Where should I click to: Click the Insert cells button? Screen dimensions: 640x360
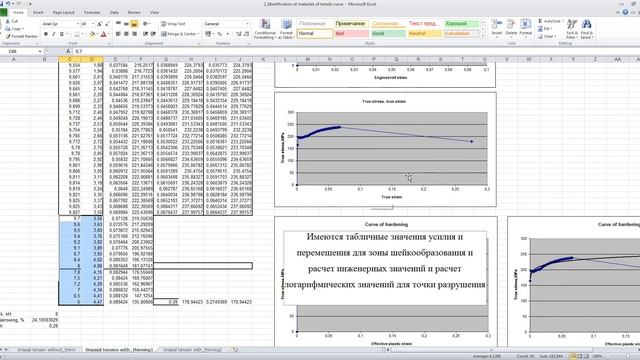(497, 29)
